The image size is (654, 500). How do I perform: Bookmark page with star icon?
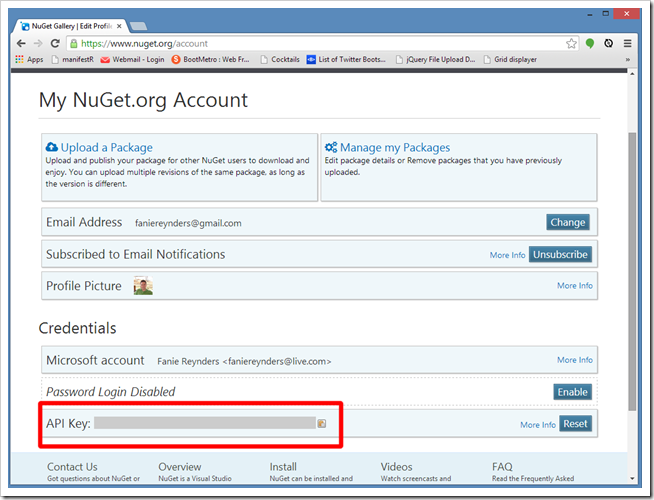571,43
